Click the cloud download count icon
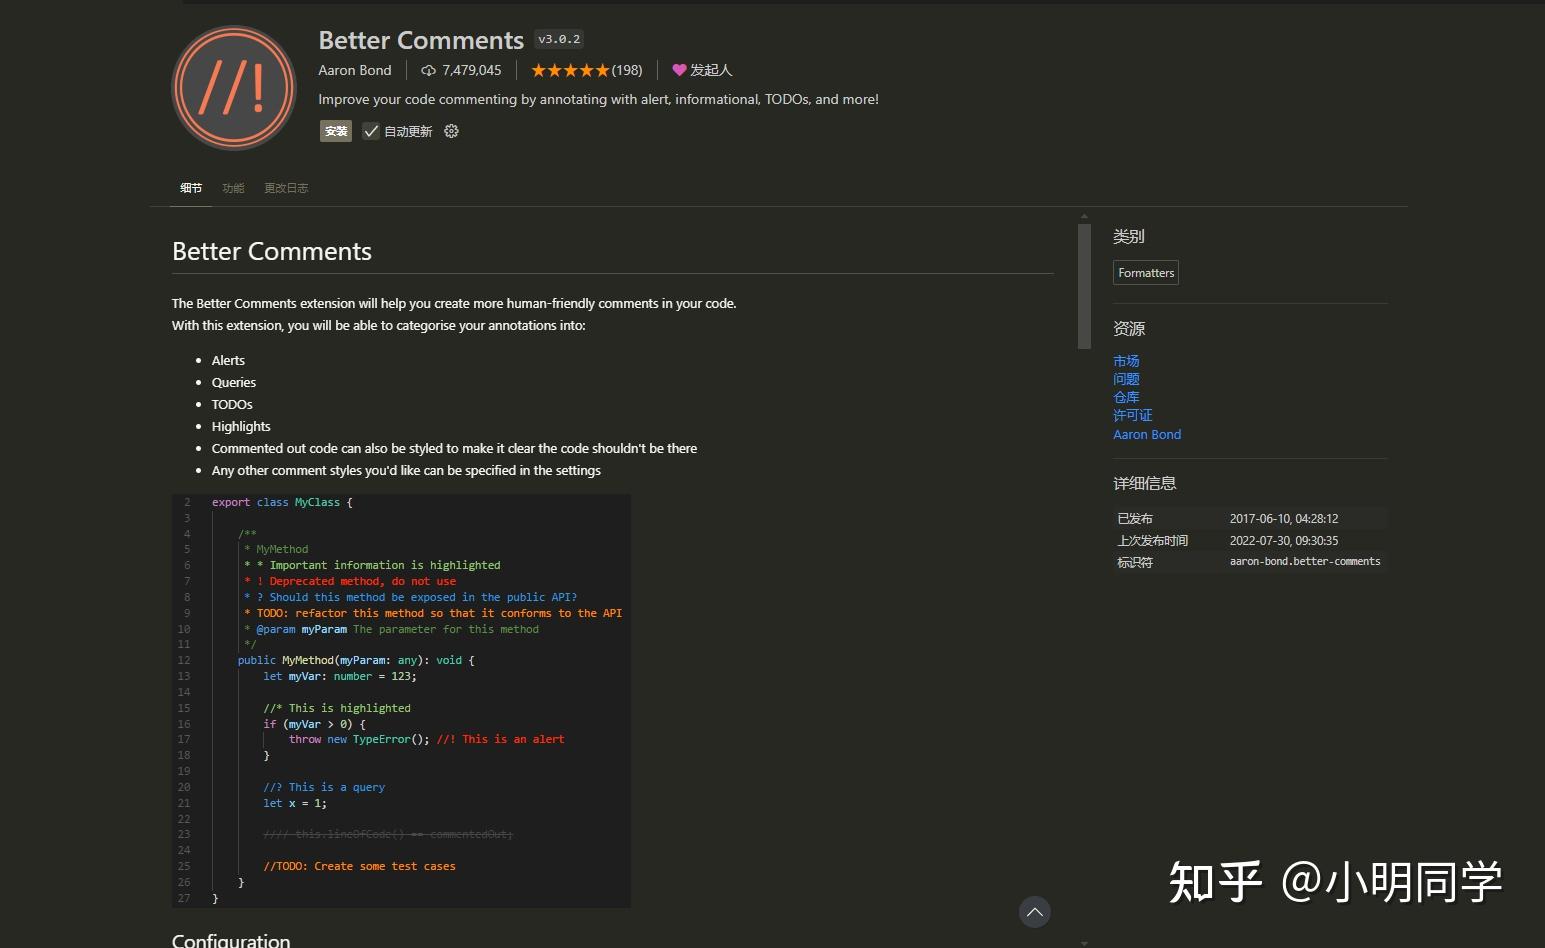Image resolution: width=1545 pixels, height=948 pixels. click(428, 70)
